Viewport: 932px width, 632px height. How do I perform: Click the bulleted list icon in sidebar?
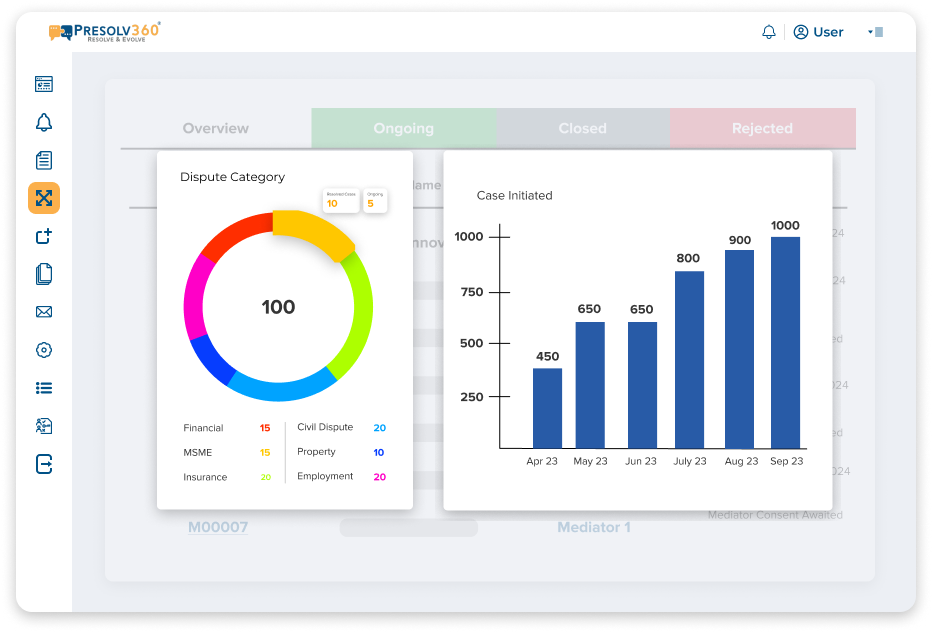pos(44,388)
